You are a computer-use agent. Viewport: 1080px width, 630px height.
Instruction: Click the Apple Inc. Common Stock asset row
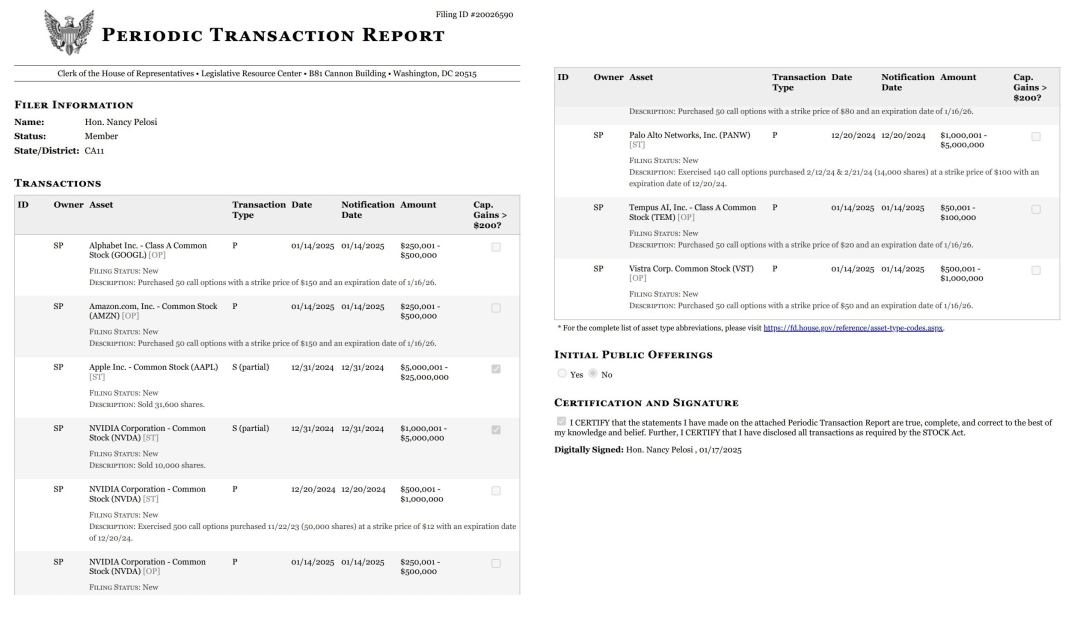267,387
